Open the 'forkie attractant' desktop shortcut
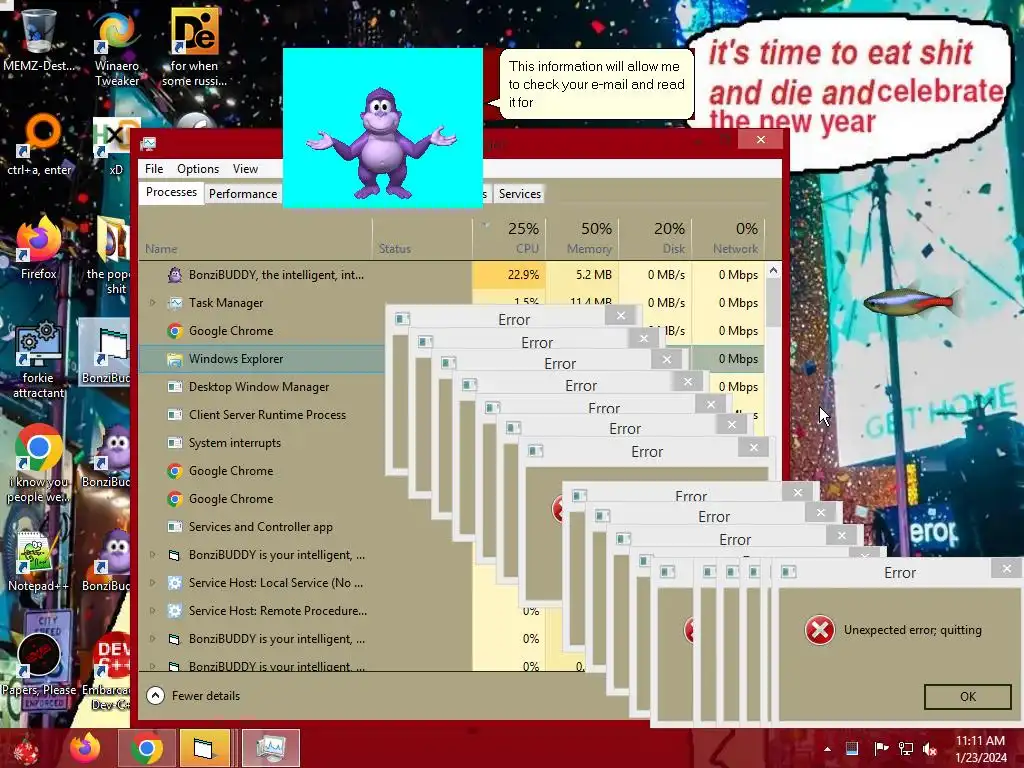The height and width of the screenshot is (768, 1024). pyautogui.click(x=39, y=359)
